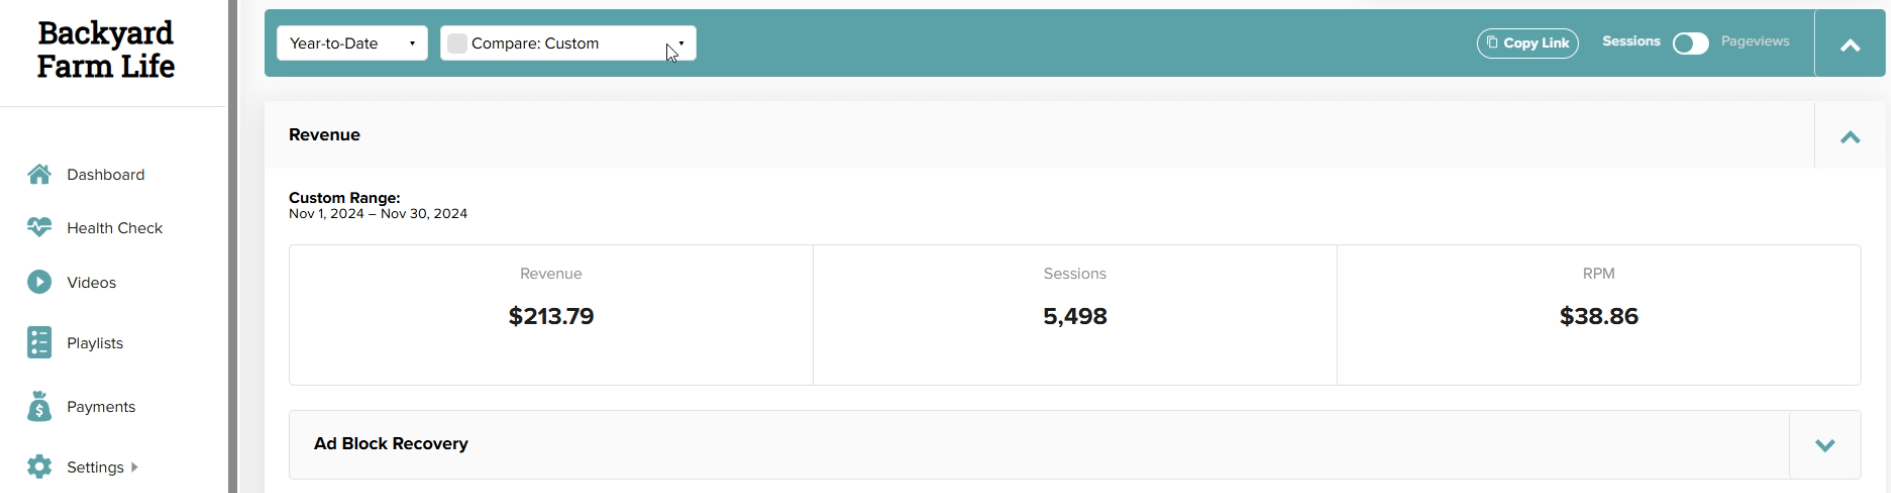Open the Year-to-Date range dropdown
The image size is (1891, 493).
(x=352, y=43)
